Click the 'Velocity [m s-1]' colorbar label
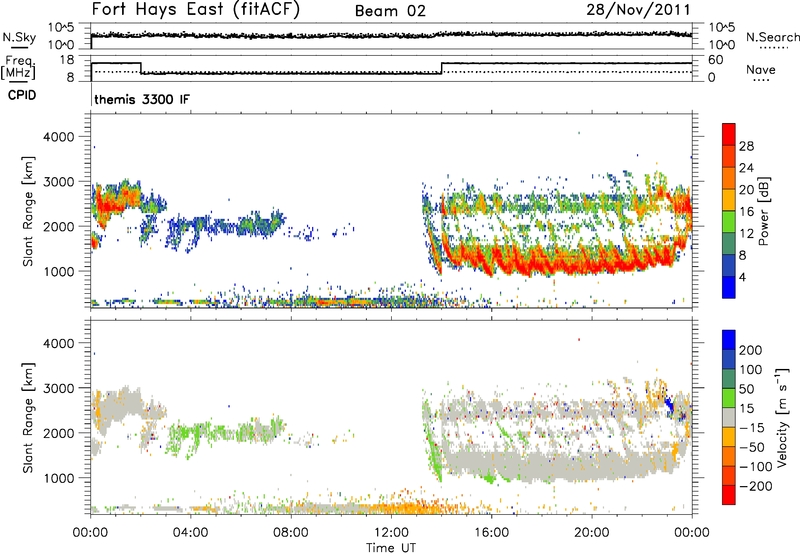 click(782, 417)
